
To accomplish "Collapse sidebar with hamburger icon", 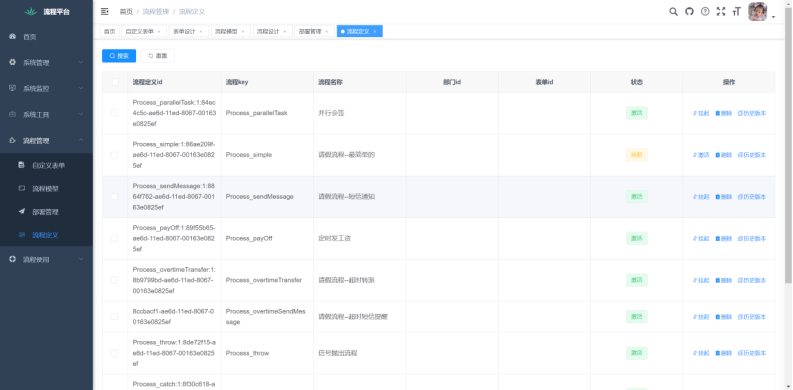I will coord(105,12).
